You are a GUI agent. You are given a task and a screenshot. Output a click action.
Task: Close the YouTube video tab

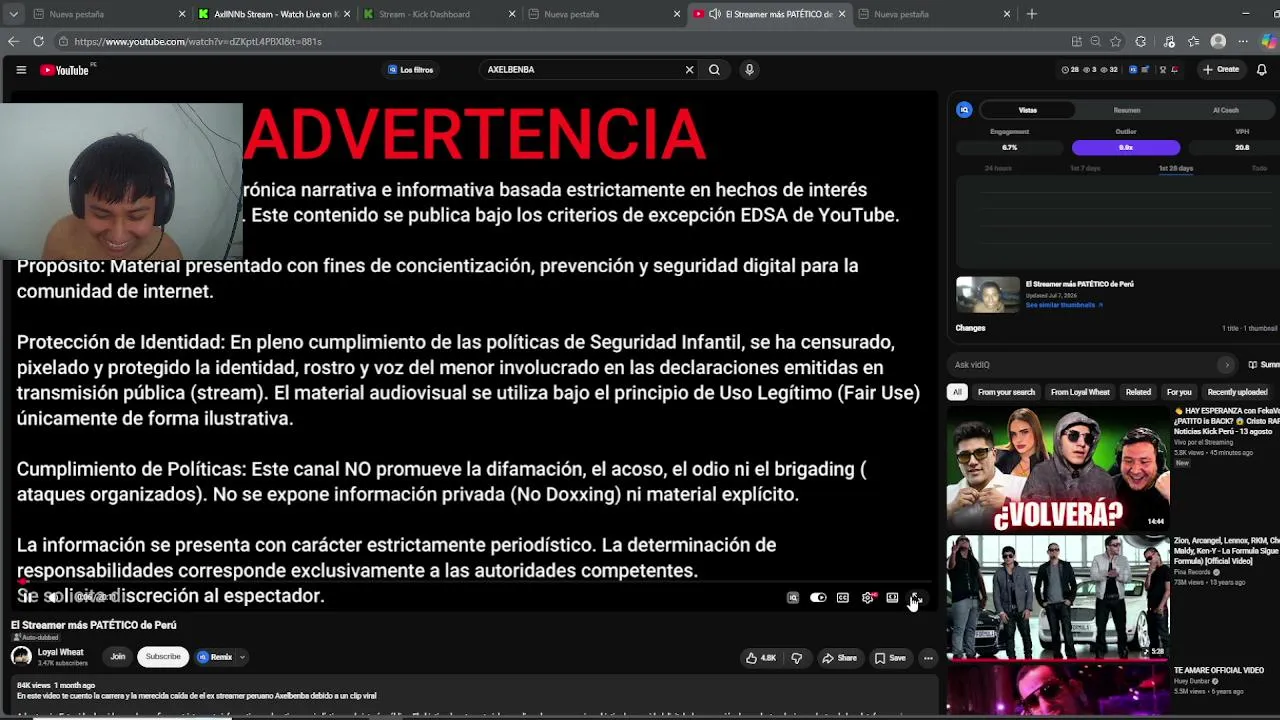(x=842, y=14)
